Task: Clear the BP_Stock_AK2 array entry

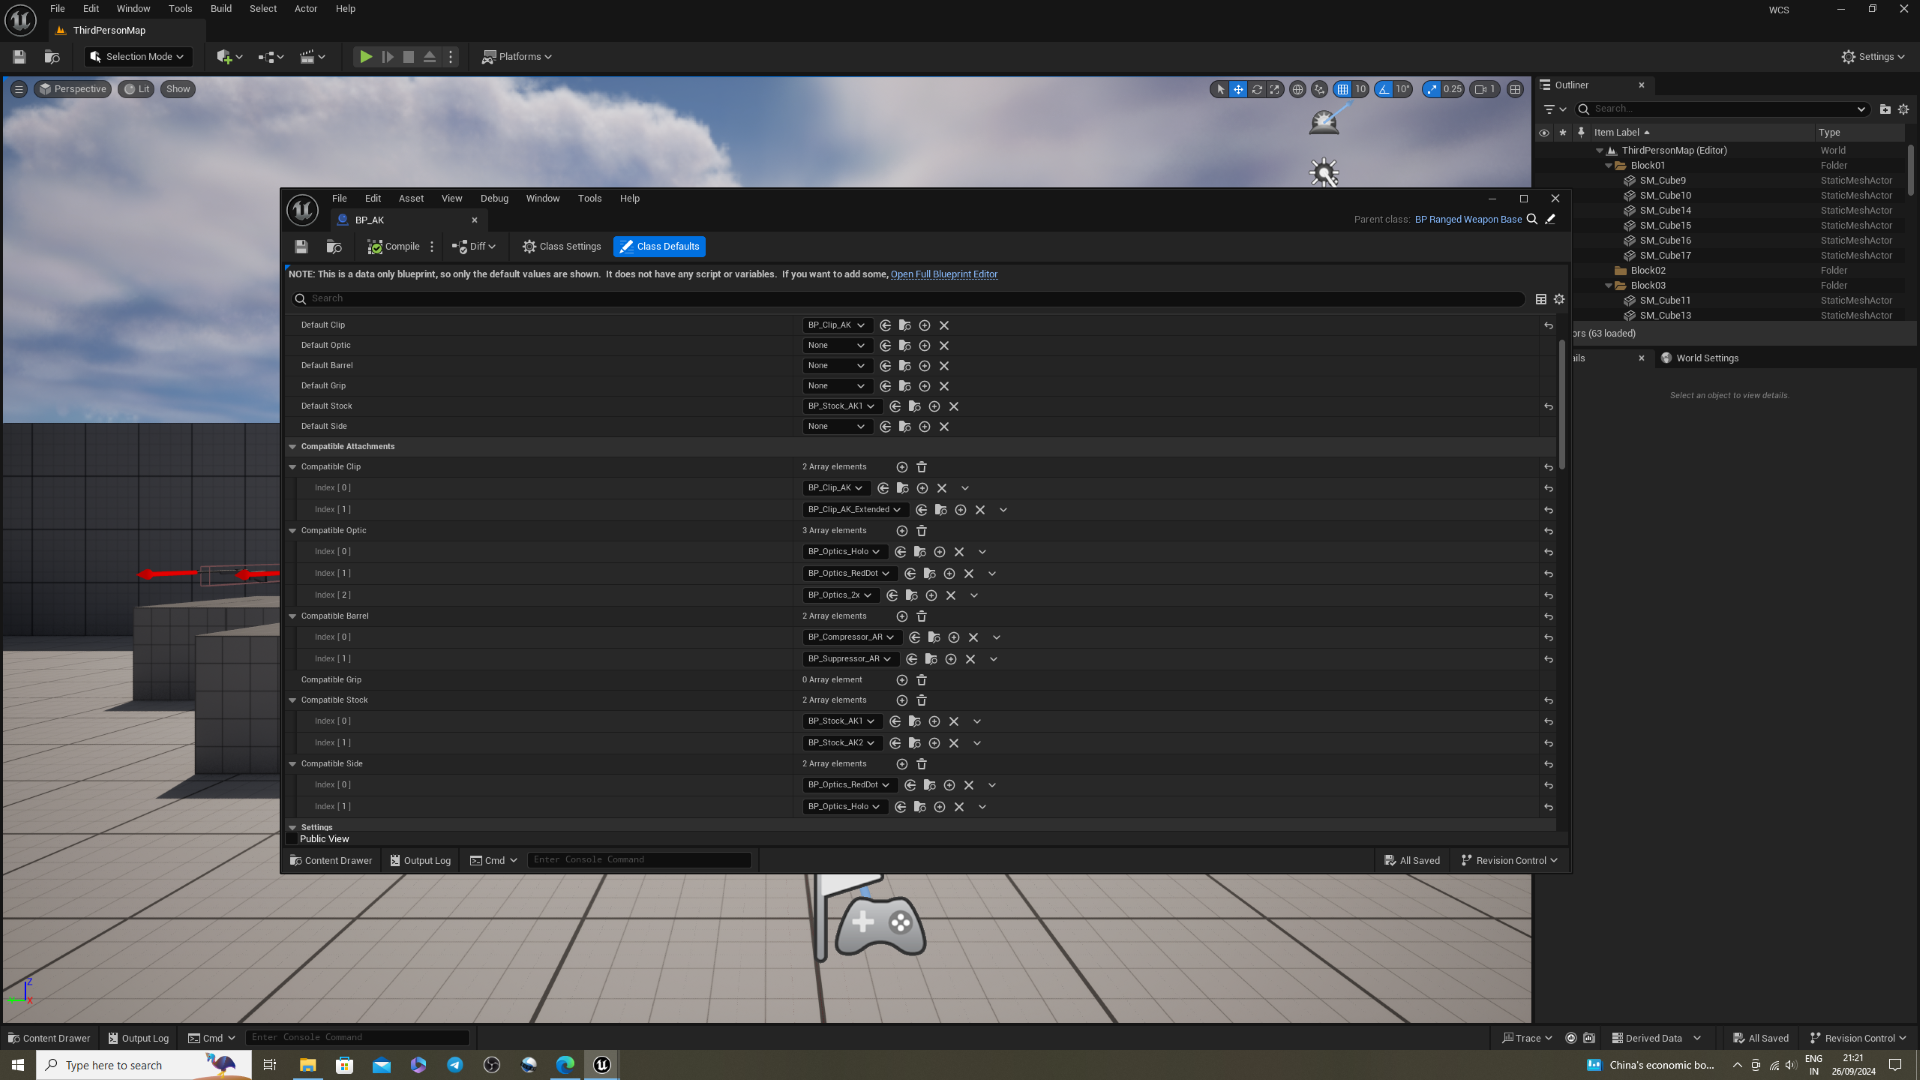Action: coord(954,743)
